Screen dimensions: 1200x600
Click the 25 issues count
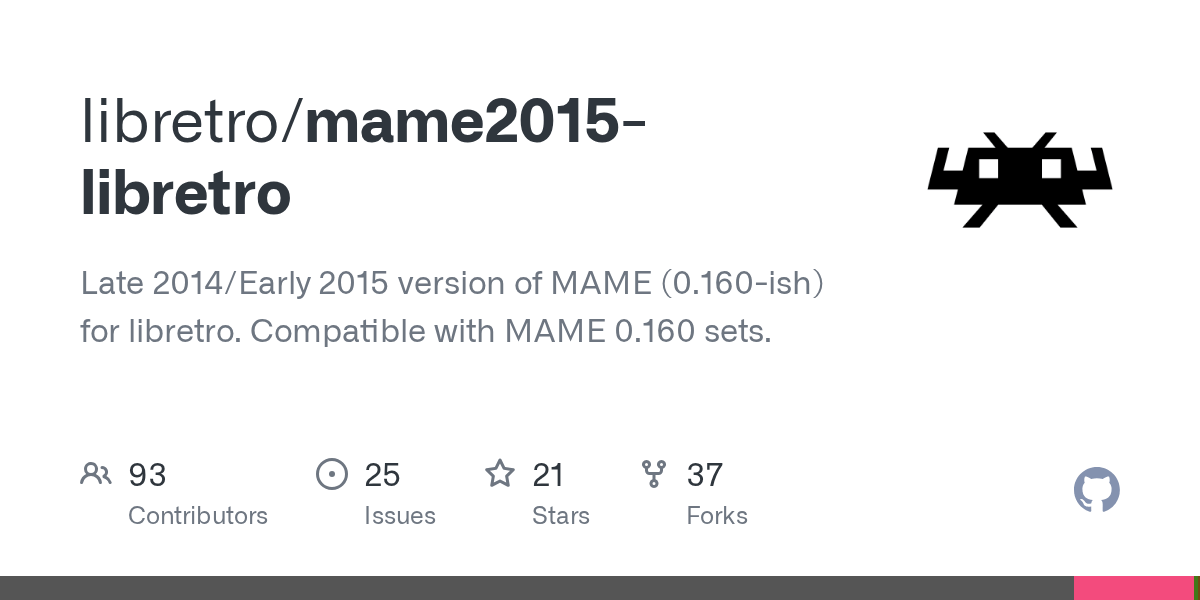coord(382,474)
